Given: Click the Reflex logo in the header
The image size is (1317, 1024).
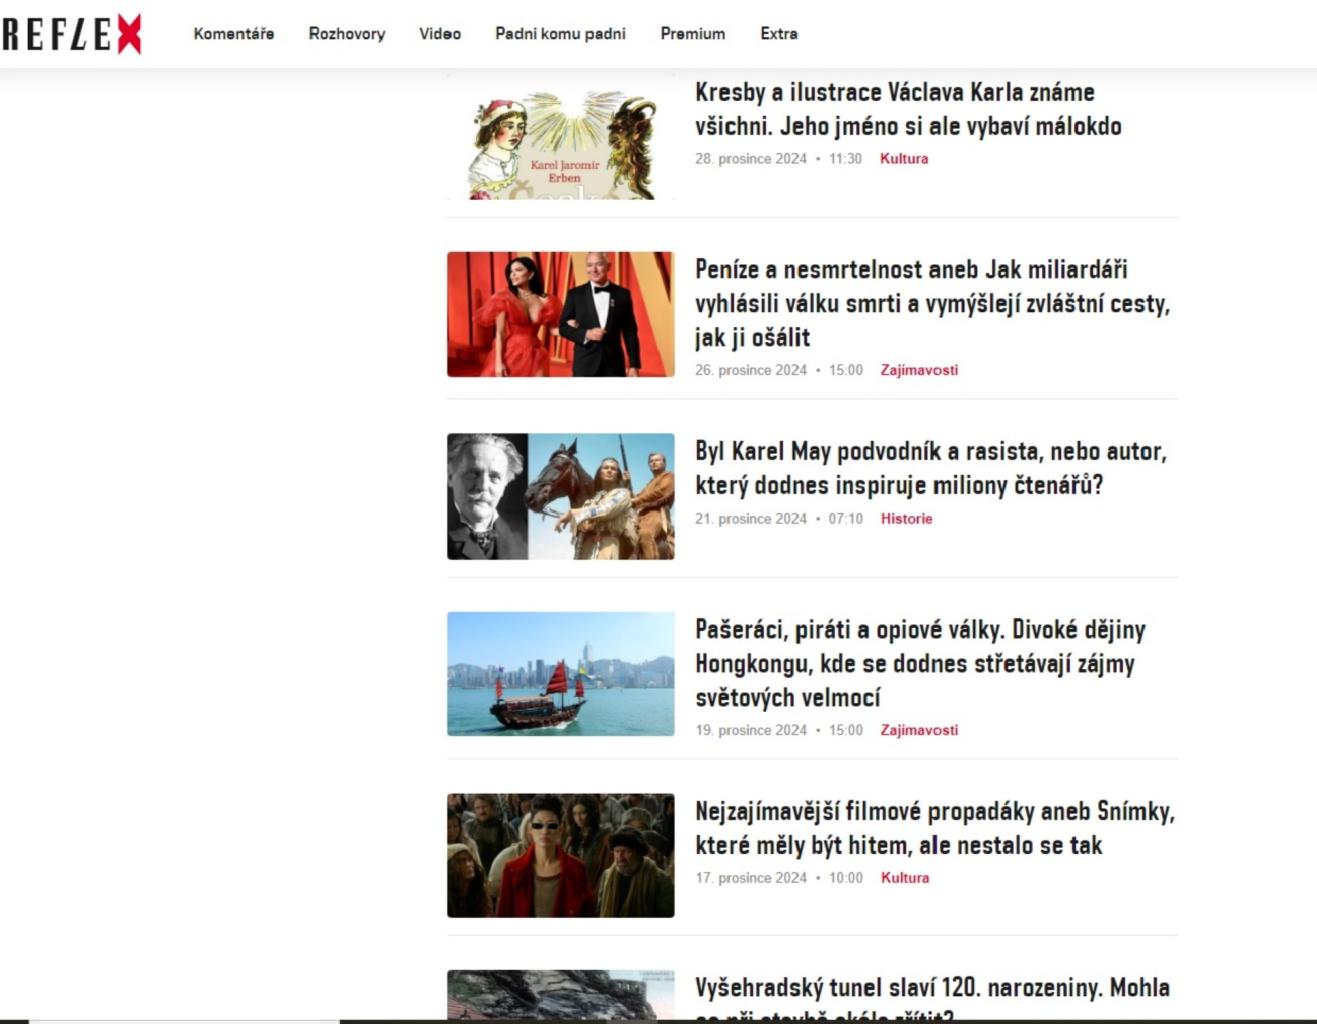Looking at the screenshot, I should click(x=72, y=34).
